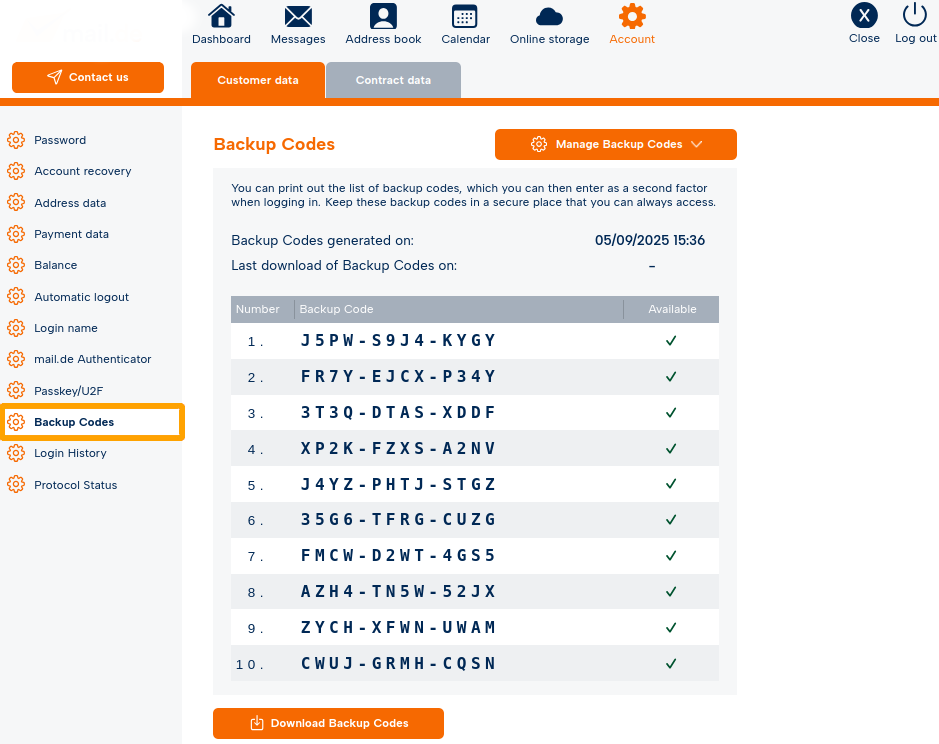Click the gear icon beside Account recovery
This screenshot has height=744, width=939.
pyautogui.click(x=16, y=171)
